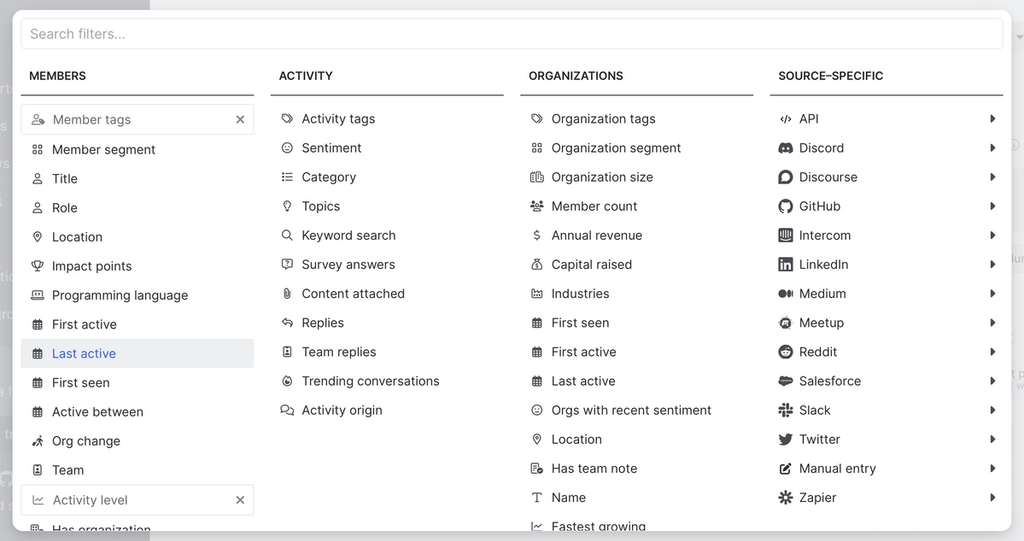Focus the Search filters input field
This screenshot has width=1024, height=541.
point(511,34)
